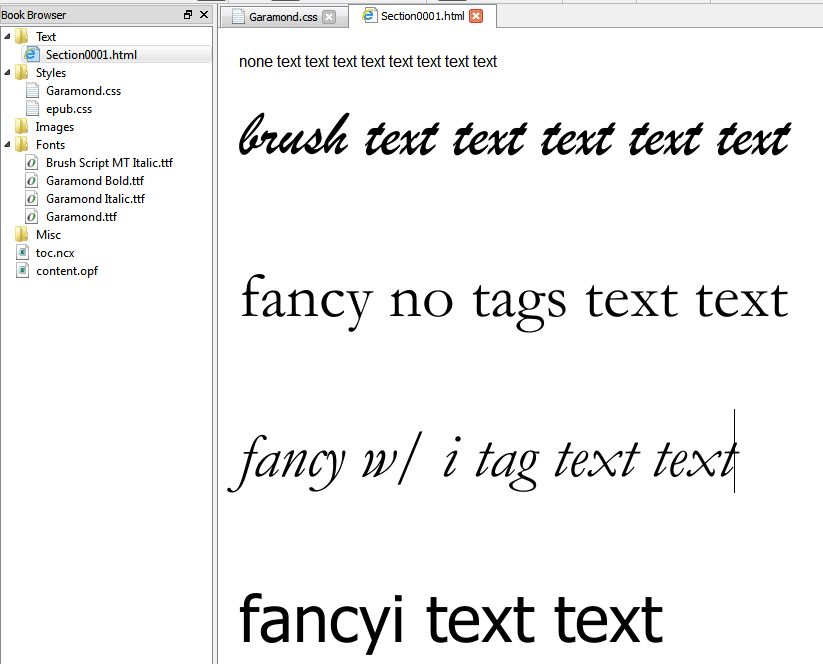This screenshot has width=823, height=664.
Task: Switch to the Section0001.html tab
Action: pyautogui.click(x=423, y=16)
